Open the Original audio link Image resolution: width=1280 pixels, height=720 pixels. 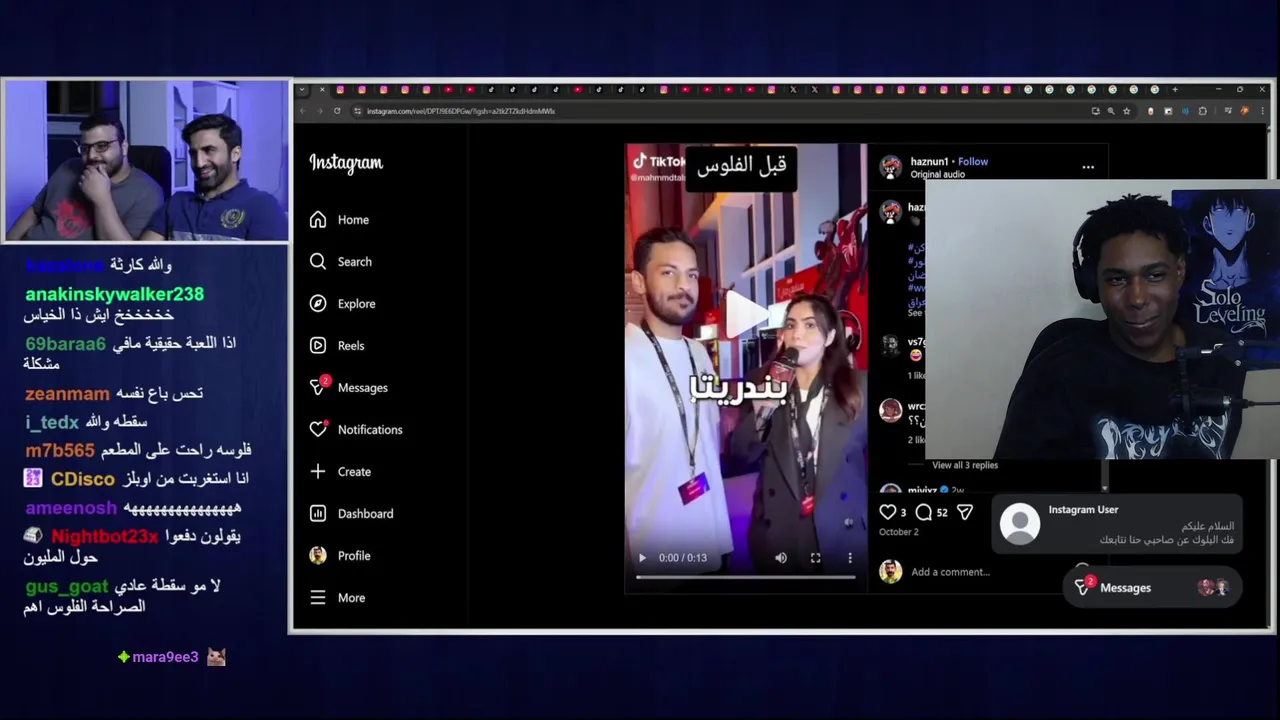tap(937, 175)
